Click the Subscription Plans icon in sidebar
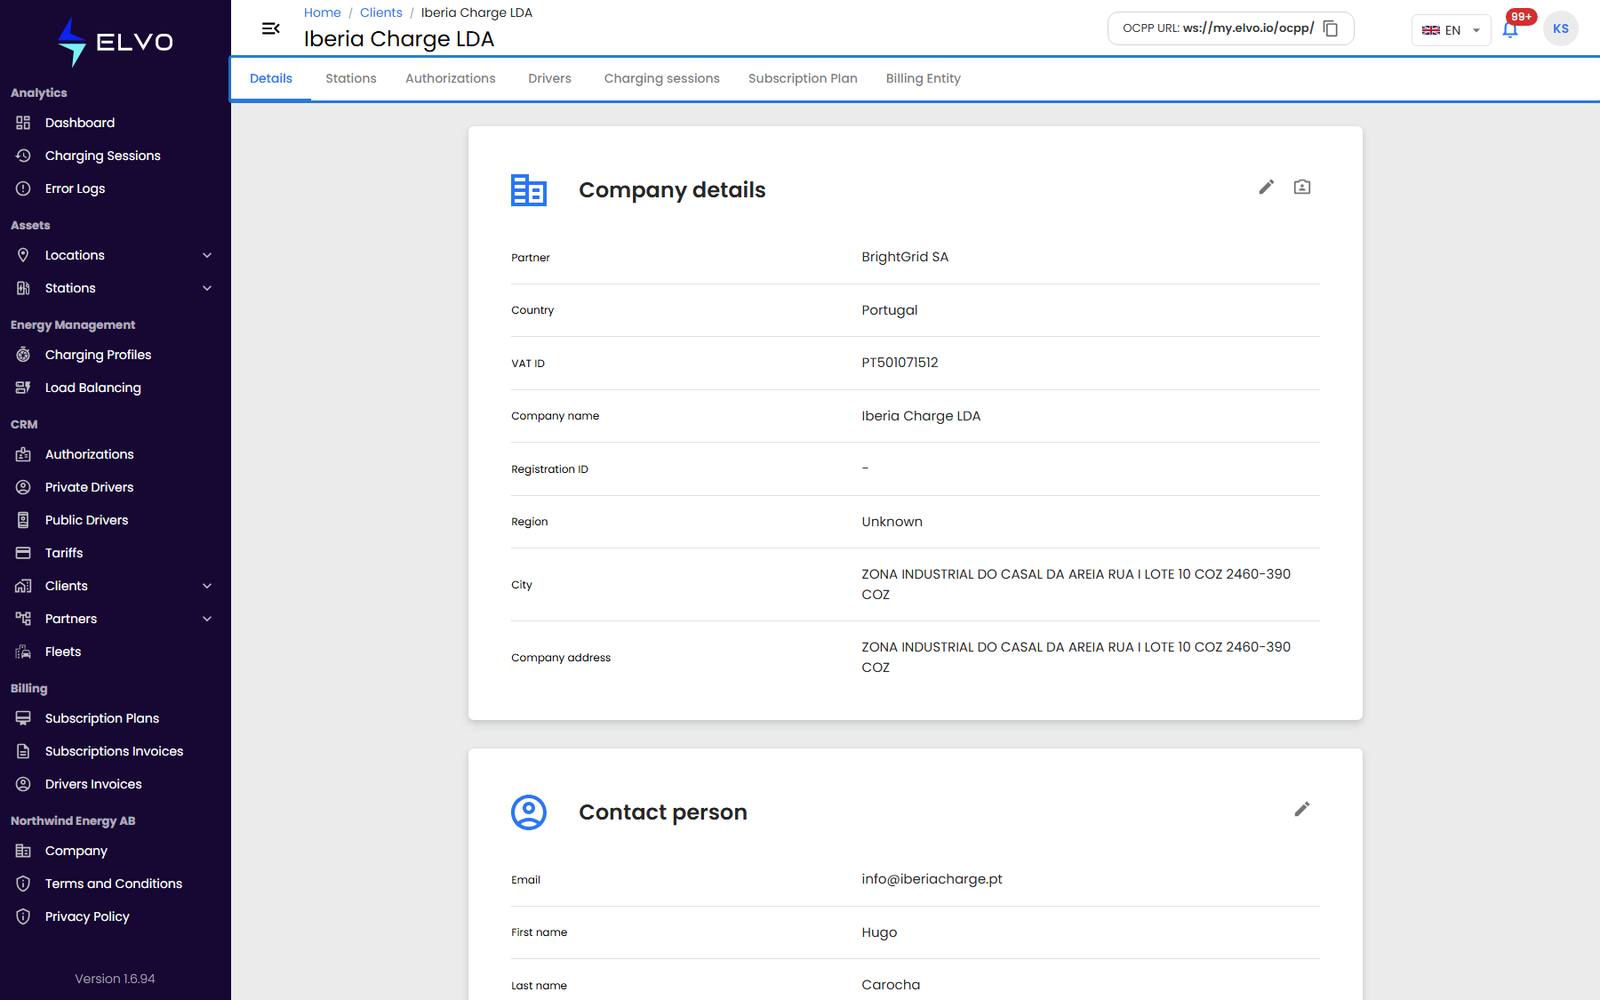 coord(23,718)
